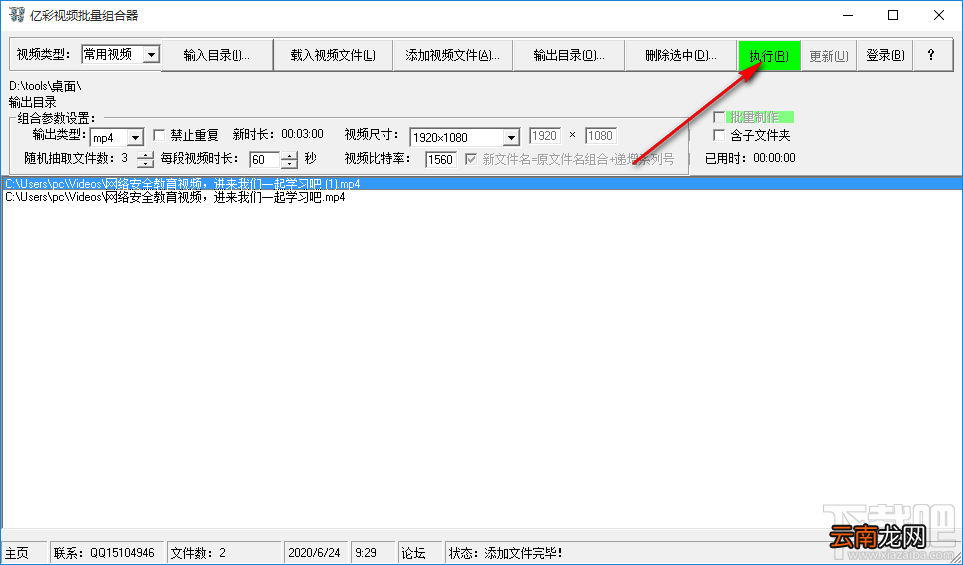Click the 每段视频时长 field showing 60

tap(265, 160)
